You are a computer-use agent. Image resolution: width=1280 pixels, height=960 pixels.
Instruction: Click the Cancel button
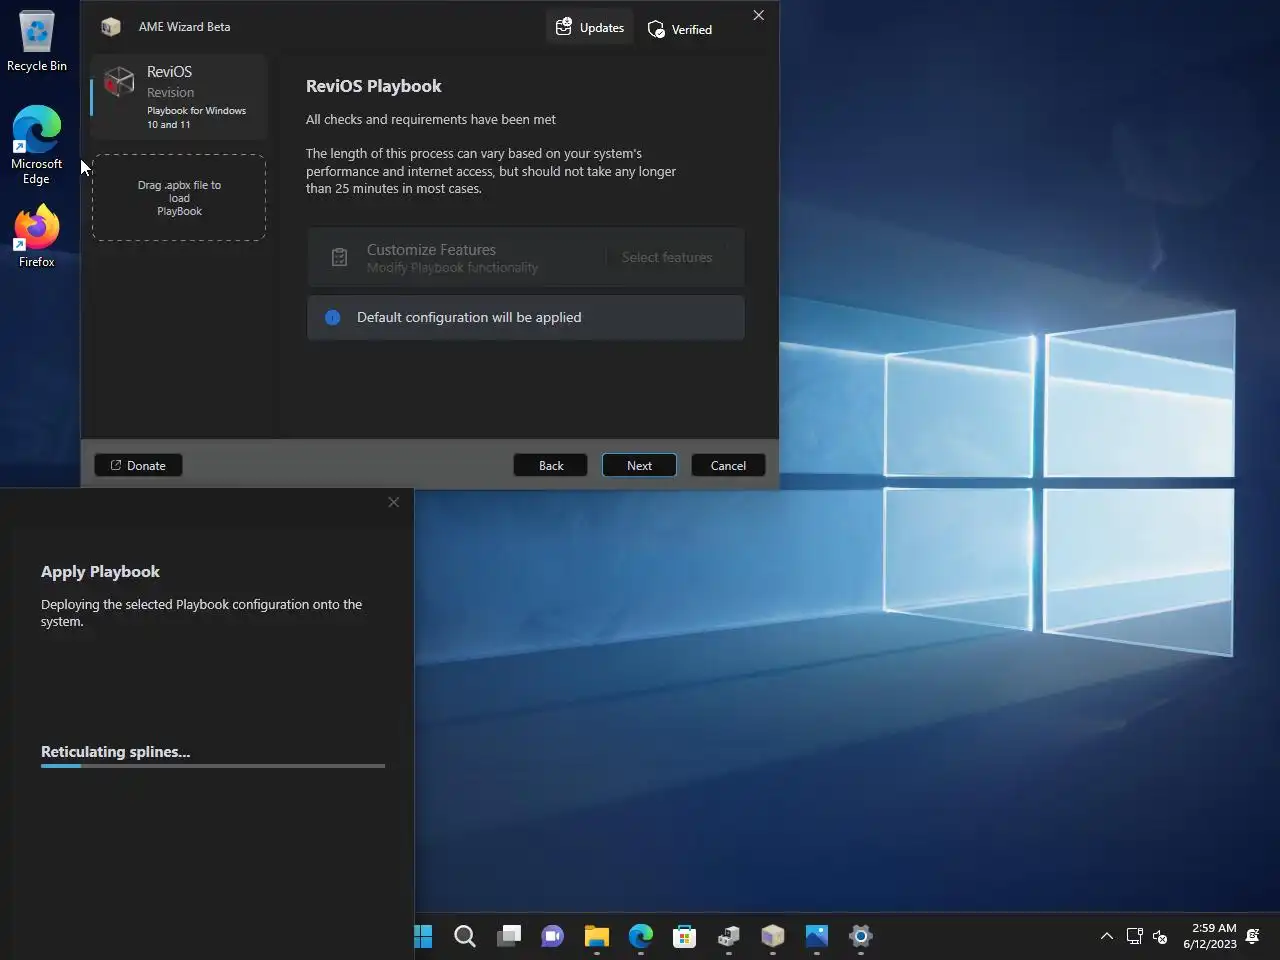728,465
